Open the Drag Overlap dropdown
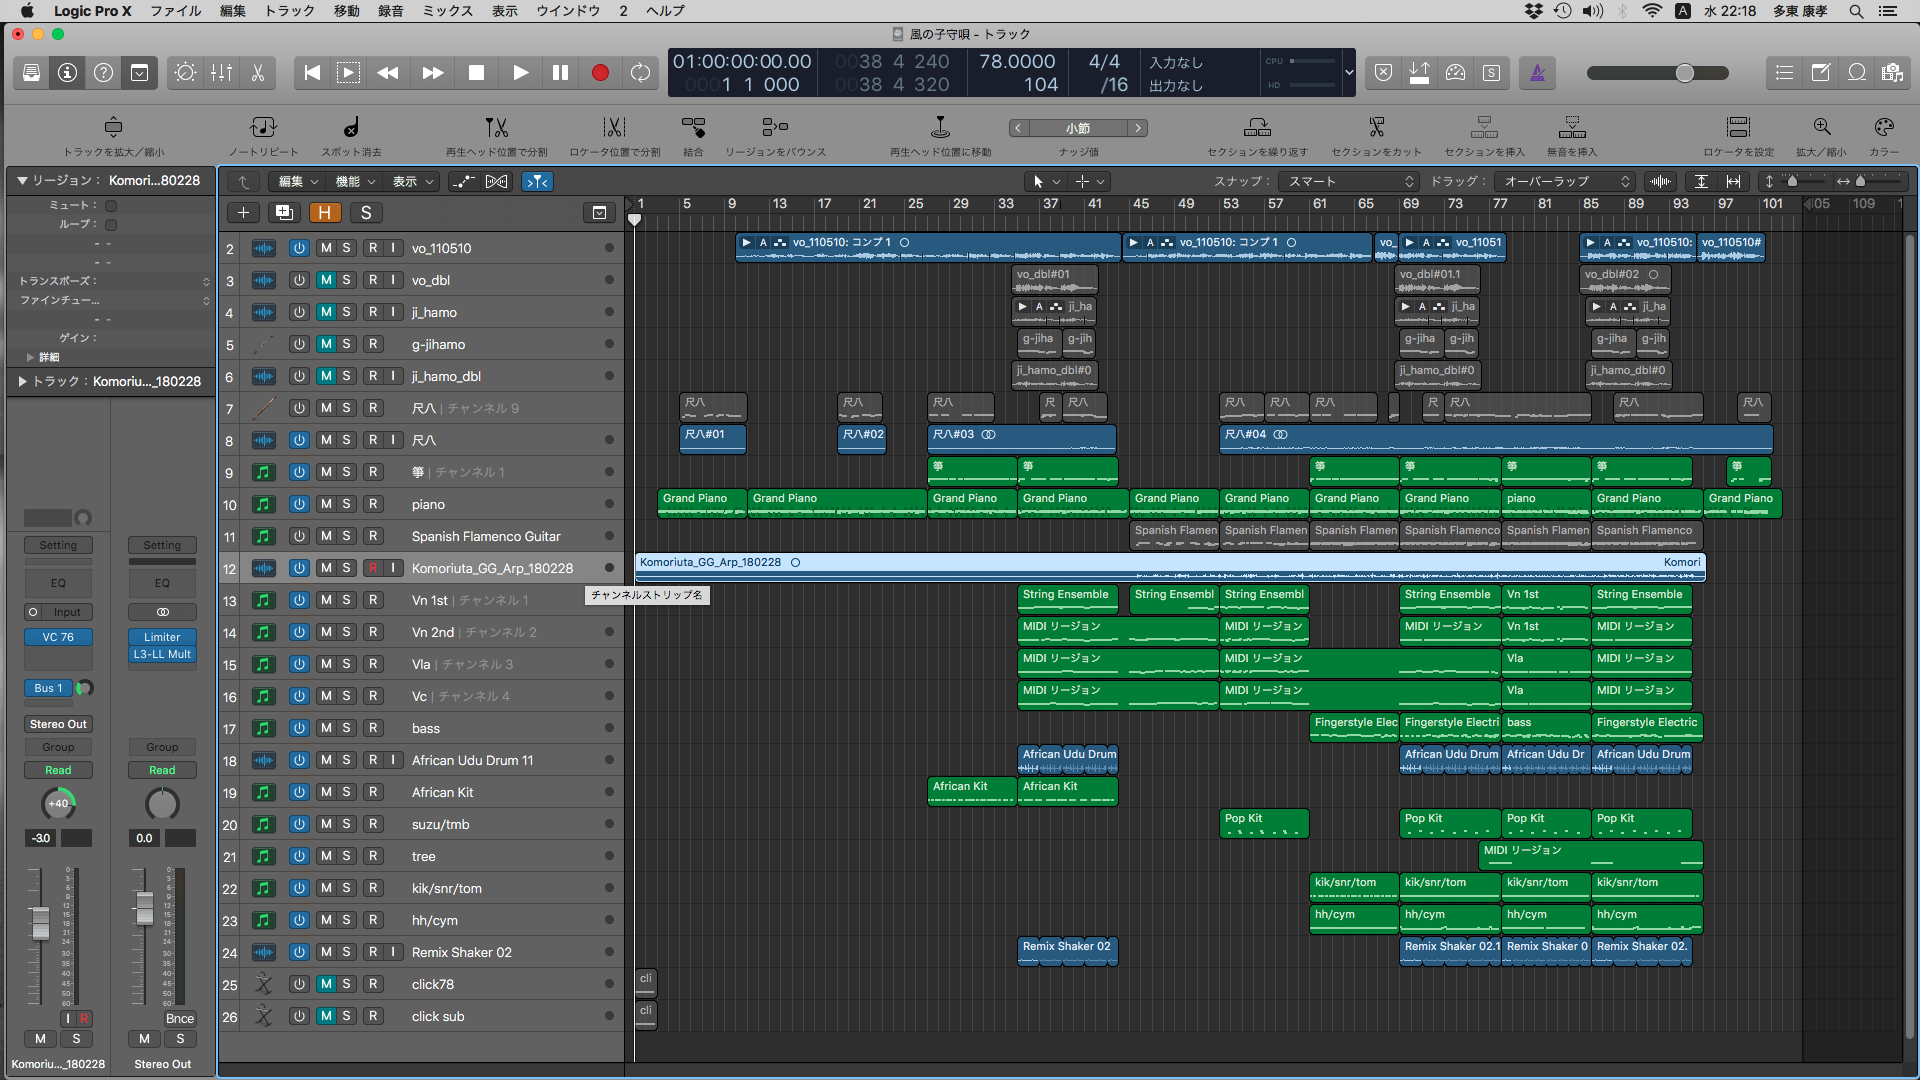 pos(1566,181)
